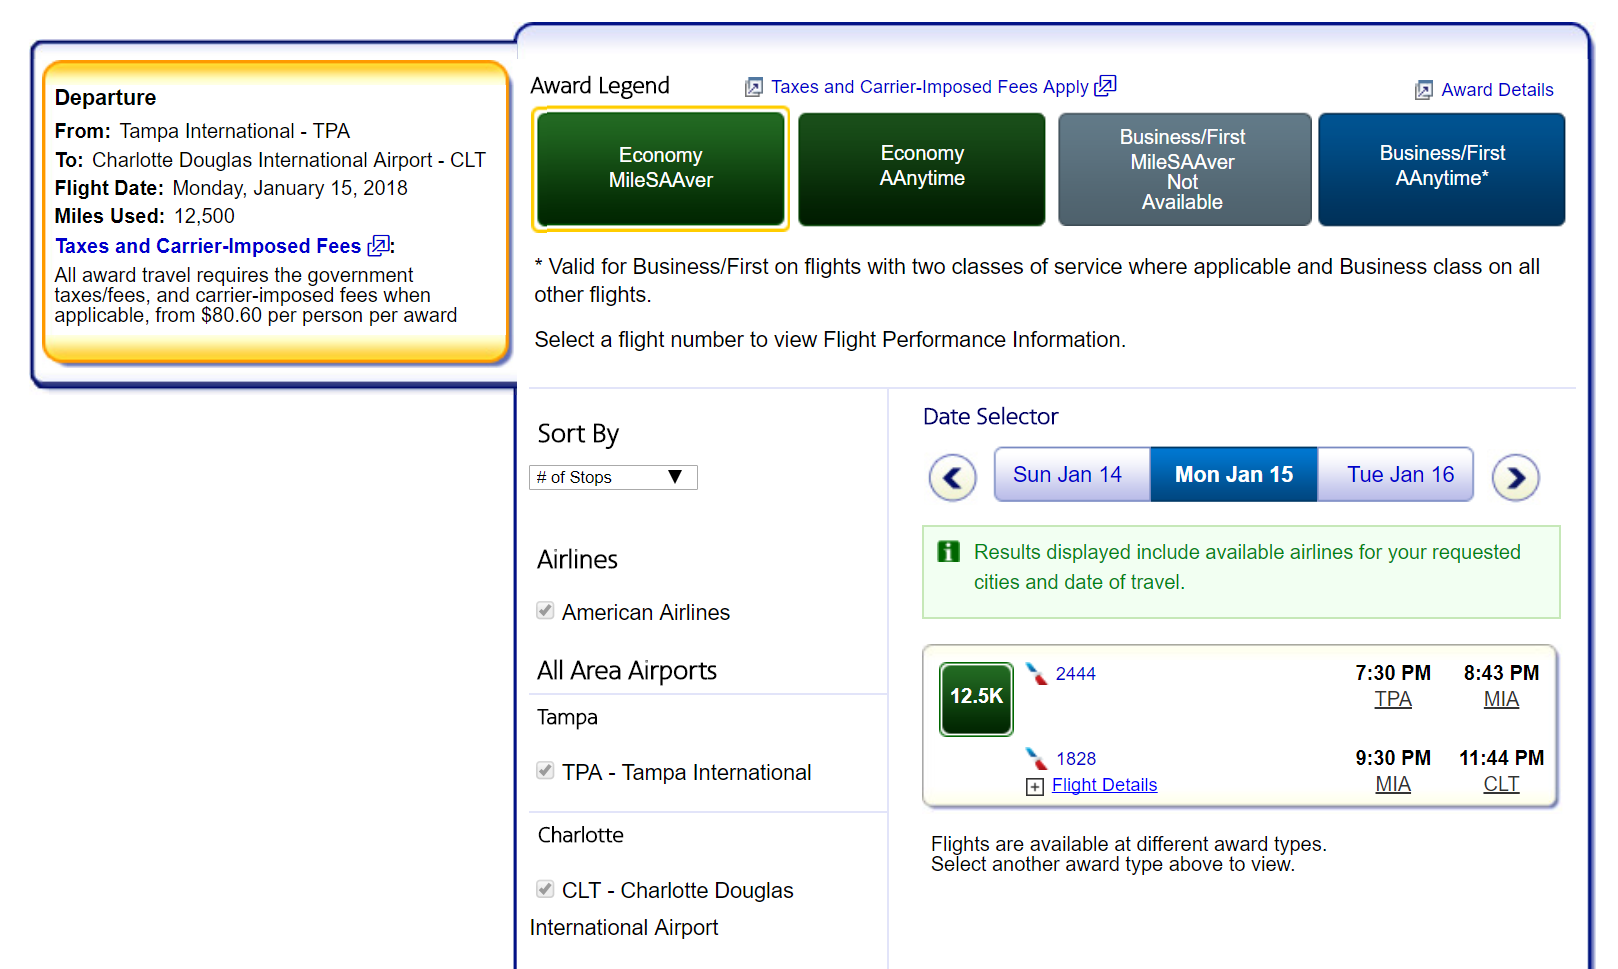Select the Economy MileSAAver award button

point(660,168)
